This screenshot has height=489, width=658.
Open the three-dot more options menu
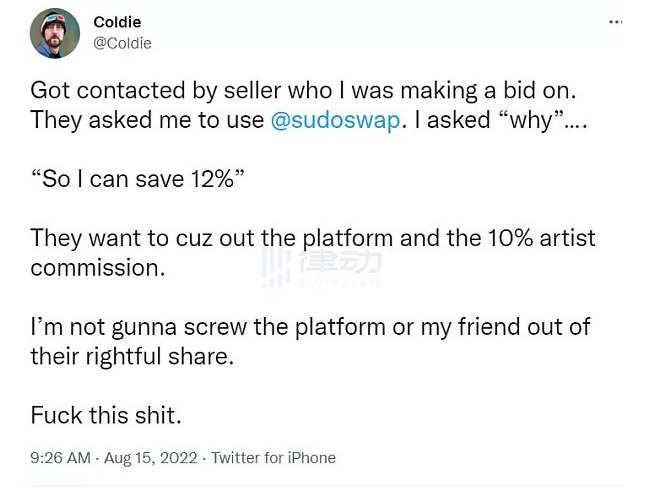pos(616,21)
